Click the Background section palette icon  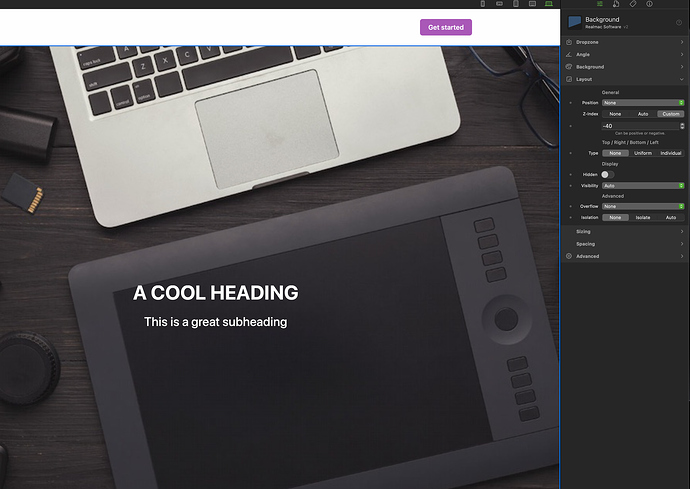point(569,67)
